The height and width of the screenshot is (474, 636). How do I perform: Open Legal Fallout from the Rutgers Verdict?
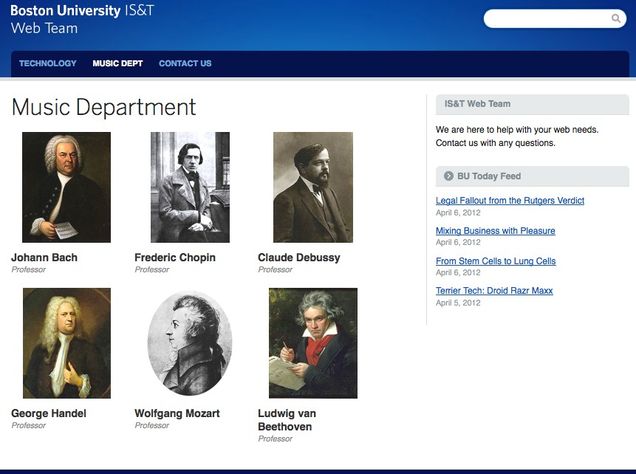pos(510,200)
